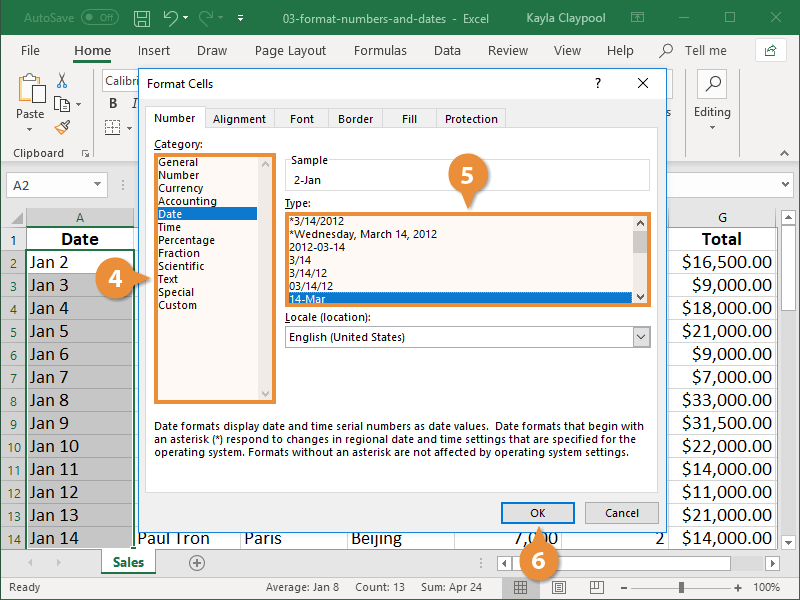Click the Copy icon
The height and width of the screenshot is (600, 800).
62,104
